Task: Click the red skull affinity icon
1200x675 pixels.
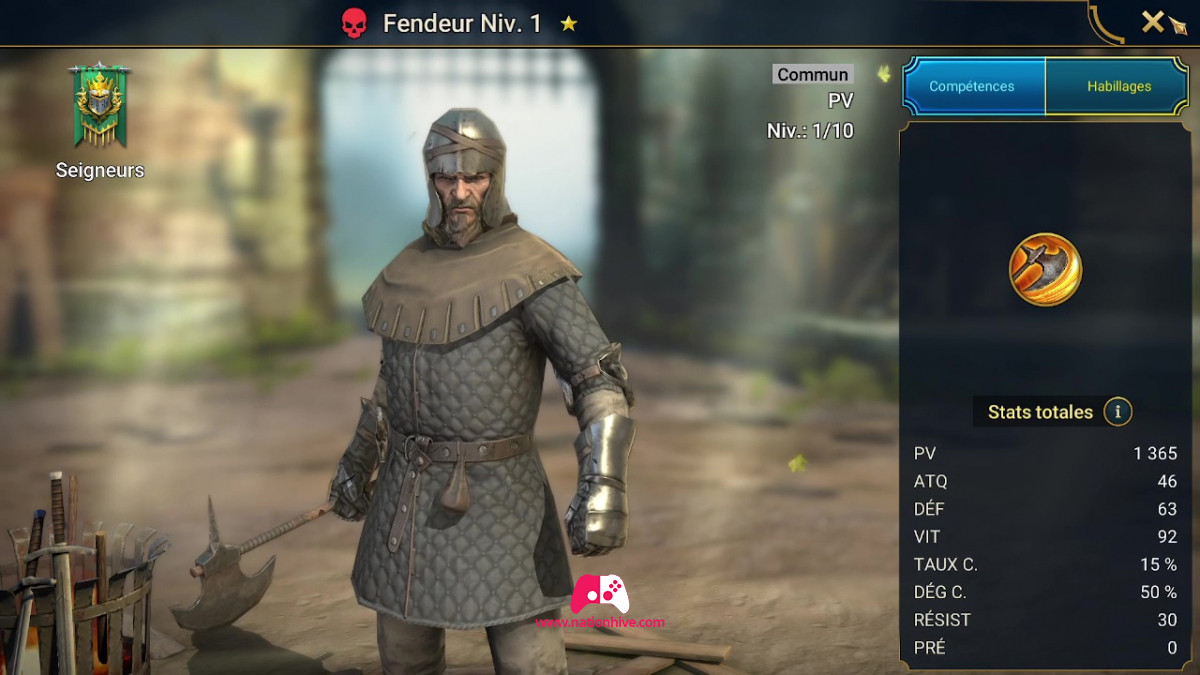Action: coord(354,23)
